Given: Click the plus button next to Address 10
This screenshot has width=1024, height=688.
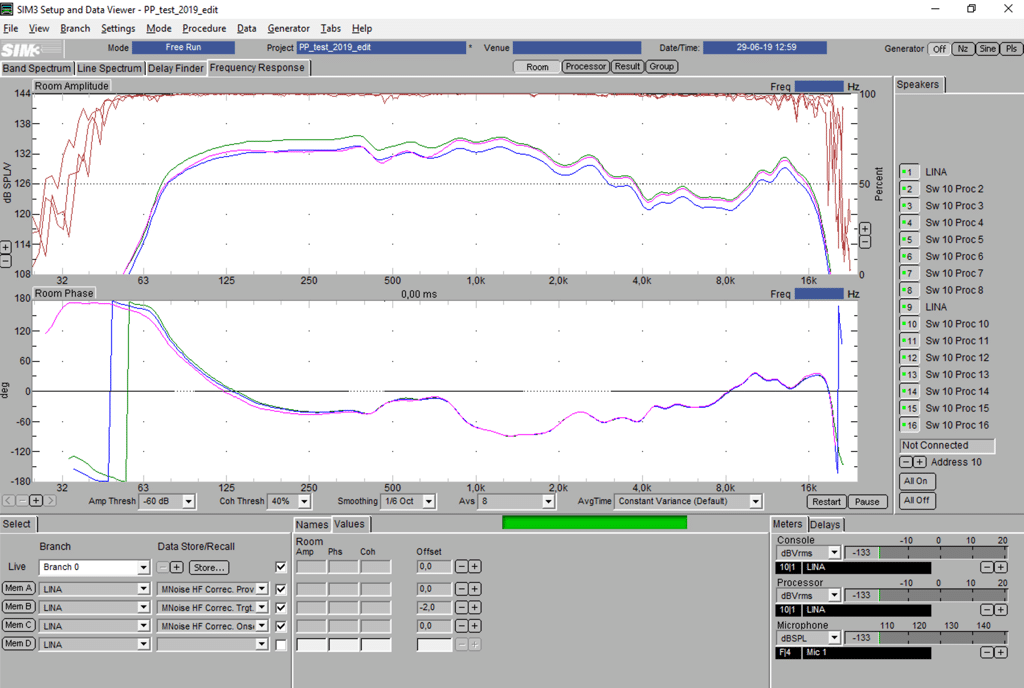Looking at the screenshot, I should tap(919, 462).
